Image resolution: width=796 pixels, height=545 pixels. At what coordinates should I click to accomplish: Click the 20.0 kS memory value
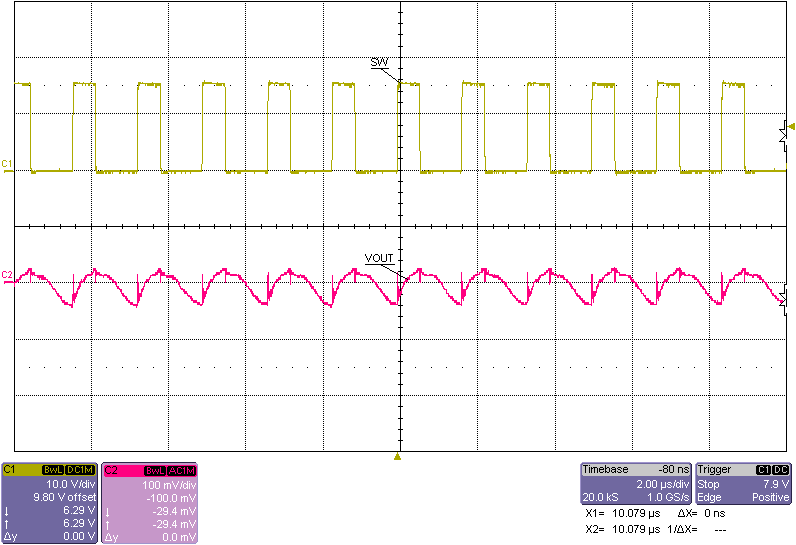(601, 497)
